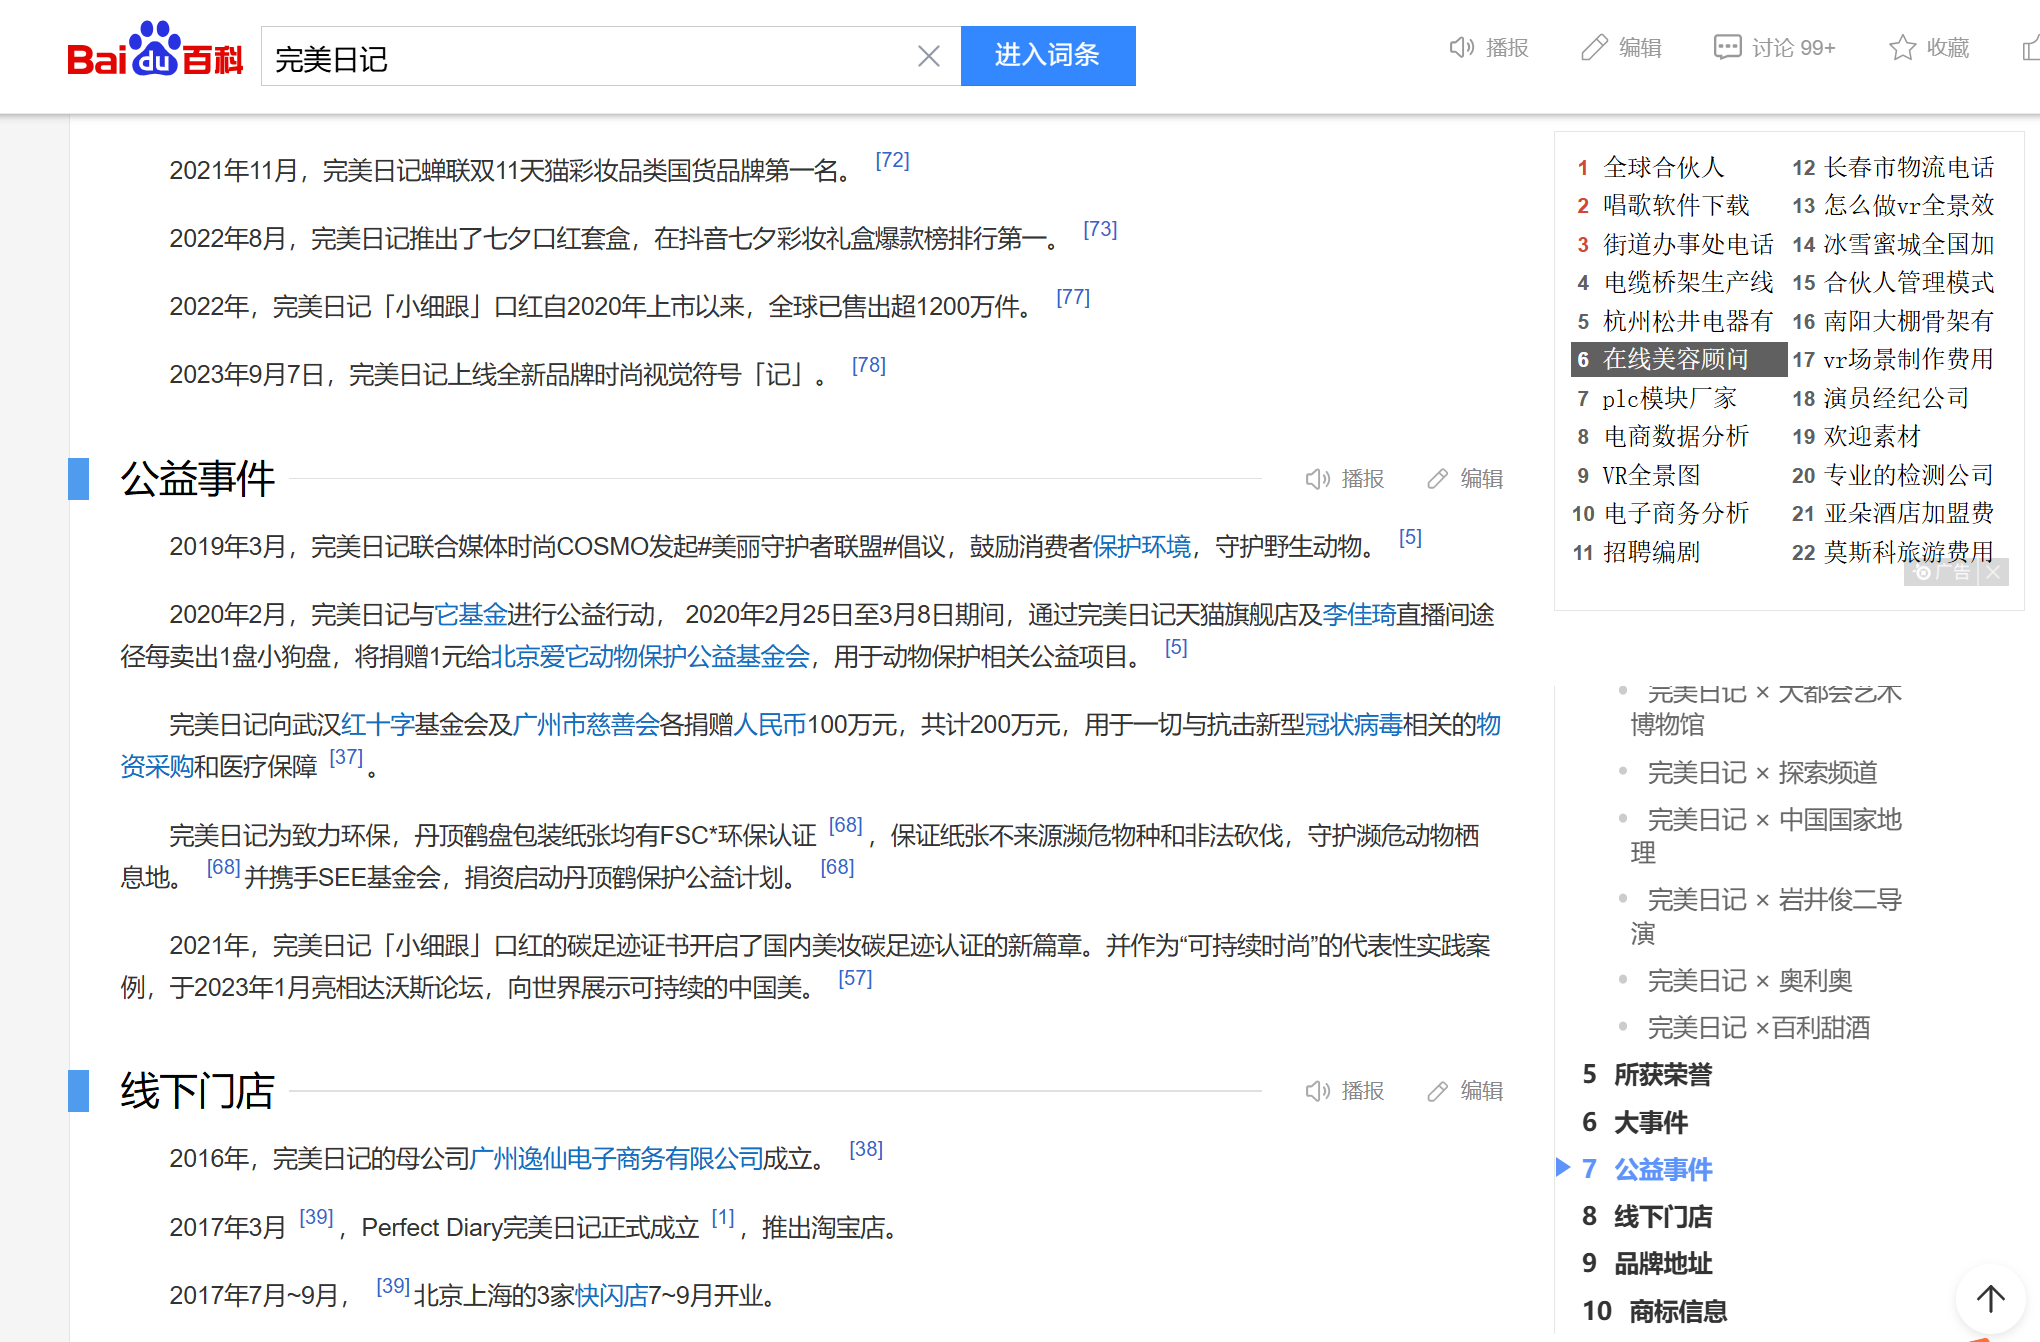This screenshot has width=2040, height=1342.
Task: Open the 快闪店 link
Action: coord(611,1296)
